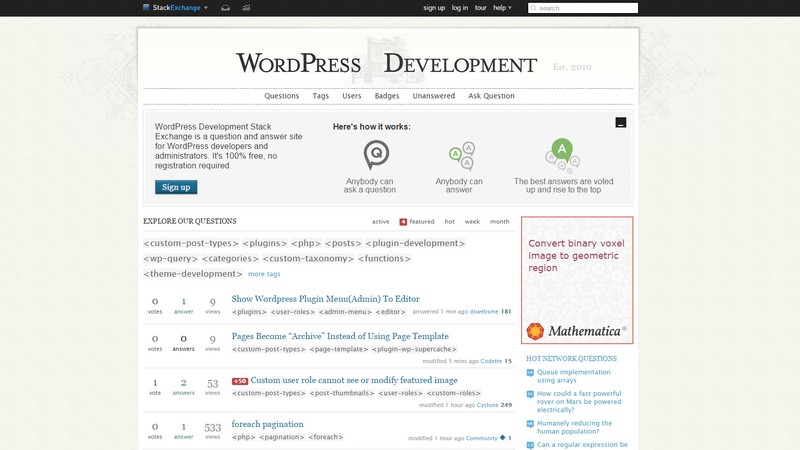Open user Codette profile
The width and height of the screenshot is (800, 450).
click(x=491, y=361)
